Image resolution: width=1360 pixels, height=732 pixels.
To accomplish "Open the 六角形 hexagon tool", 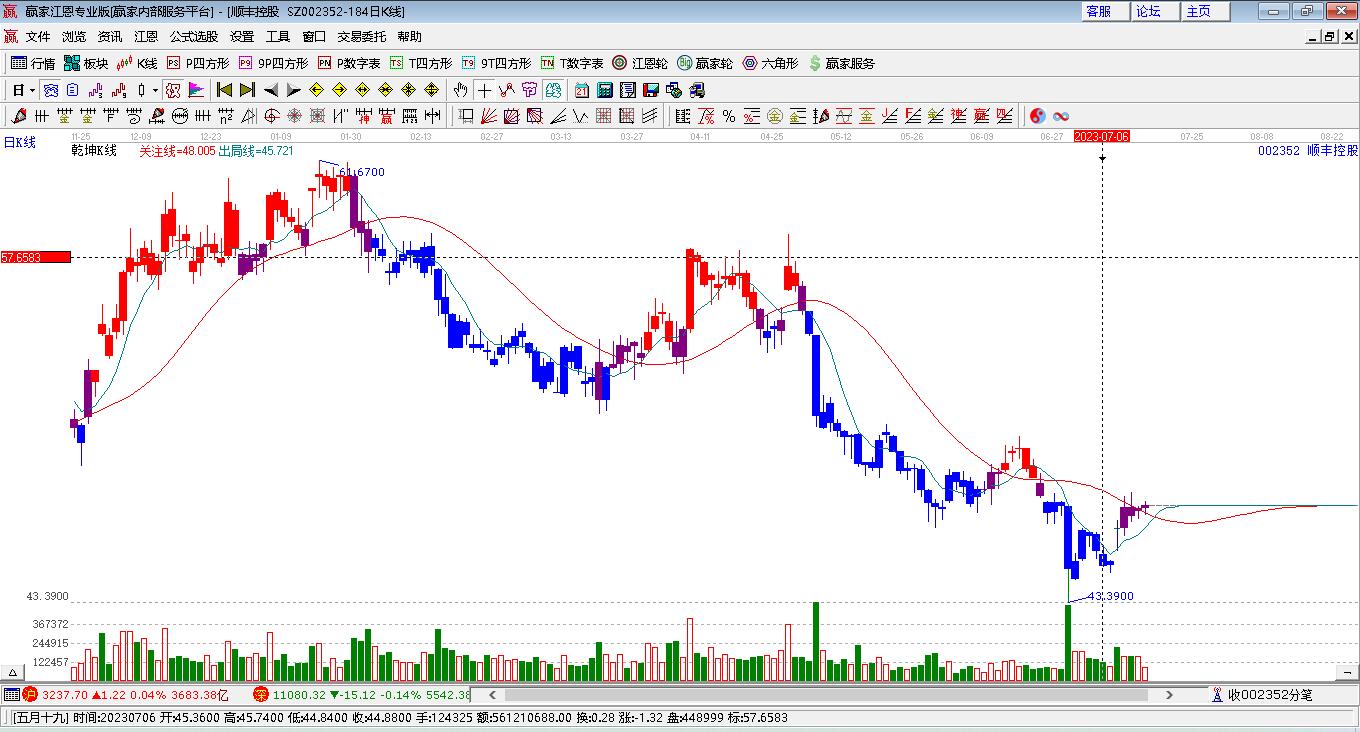I will [x=770, y=63].
